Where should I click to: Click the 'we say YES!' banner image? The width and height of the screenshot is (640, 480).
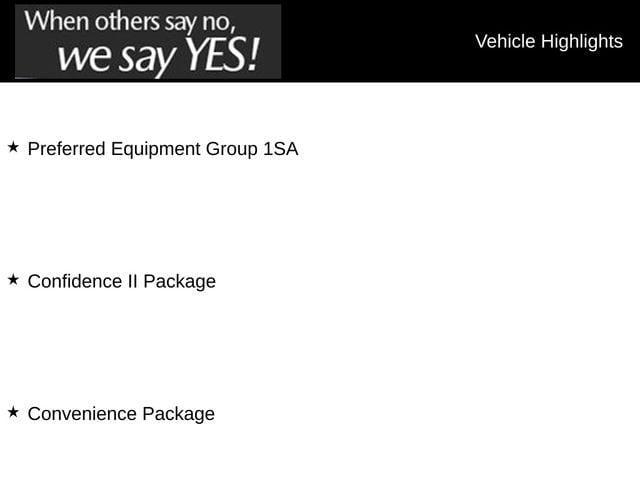[148, 41]
